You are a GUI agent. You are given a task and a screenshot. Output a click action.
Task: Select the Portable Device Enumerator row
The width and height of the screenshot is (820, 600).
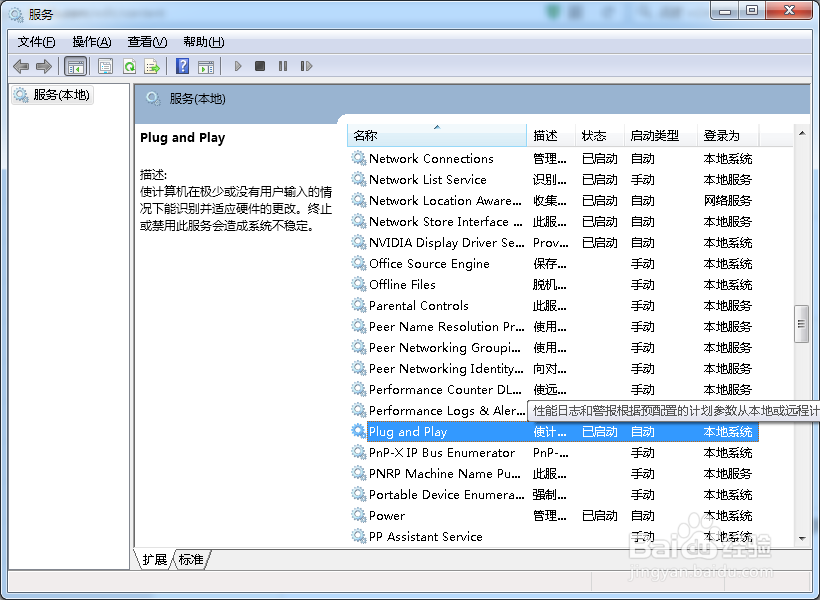(553, 494)
